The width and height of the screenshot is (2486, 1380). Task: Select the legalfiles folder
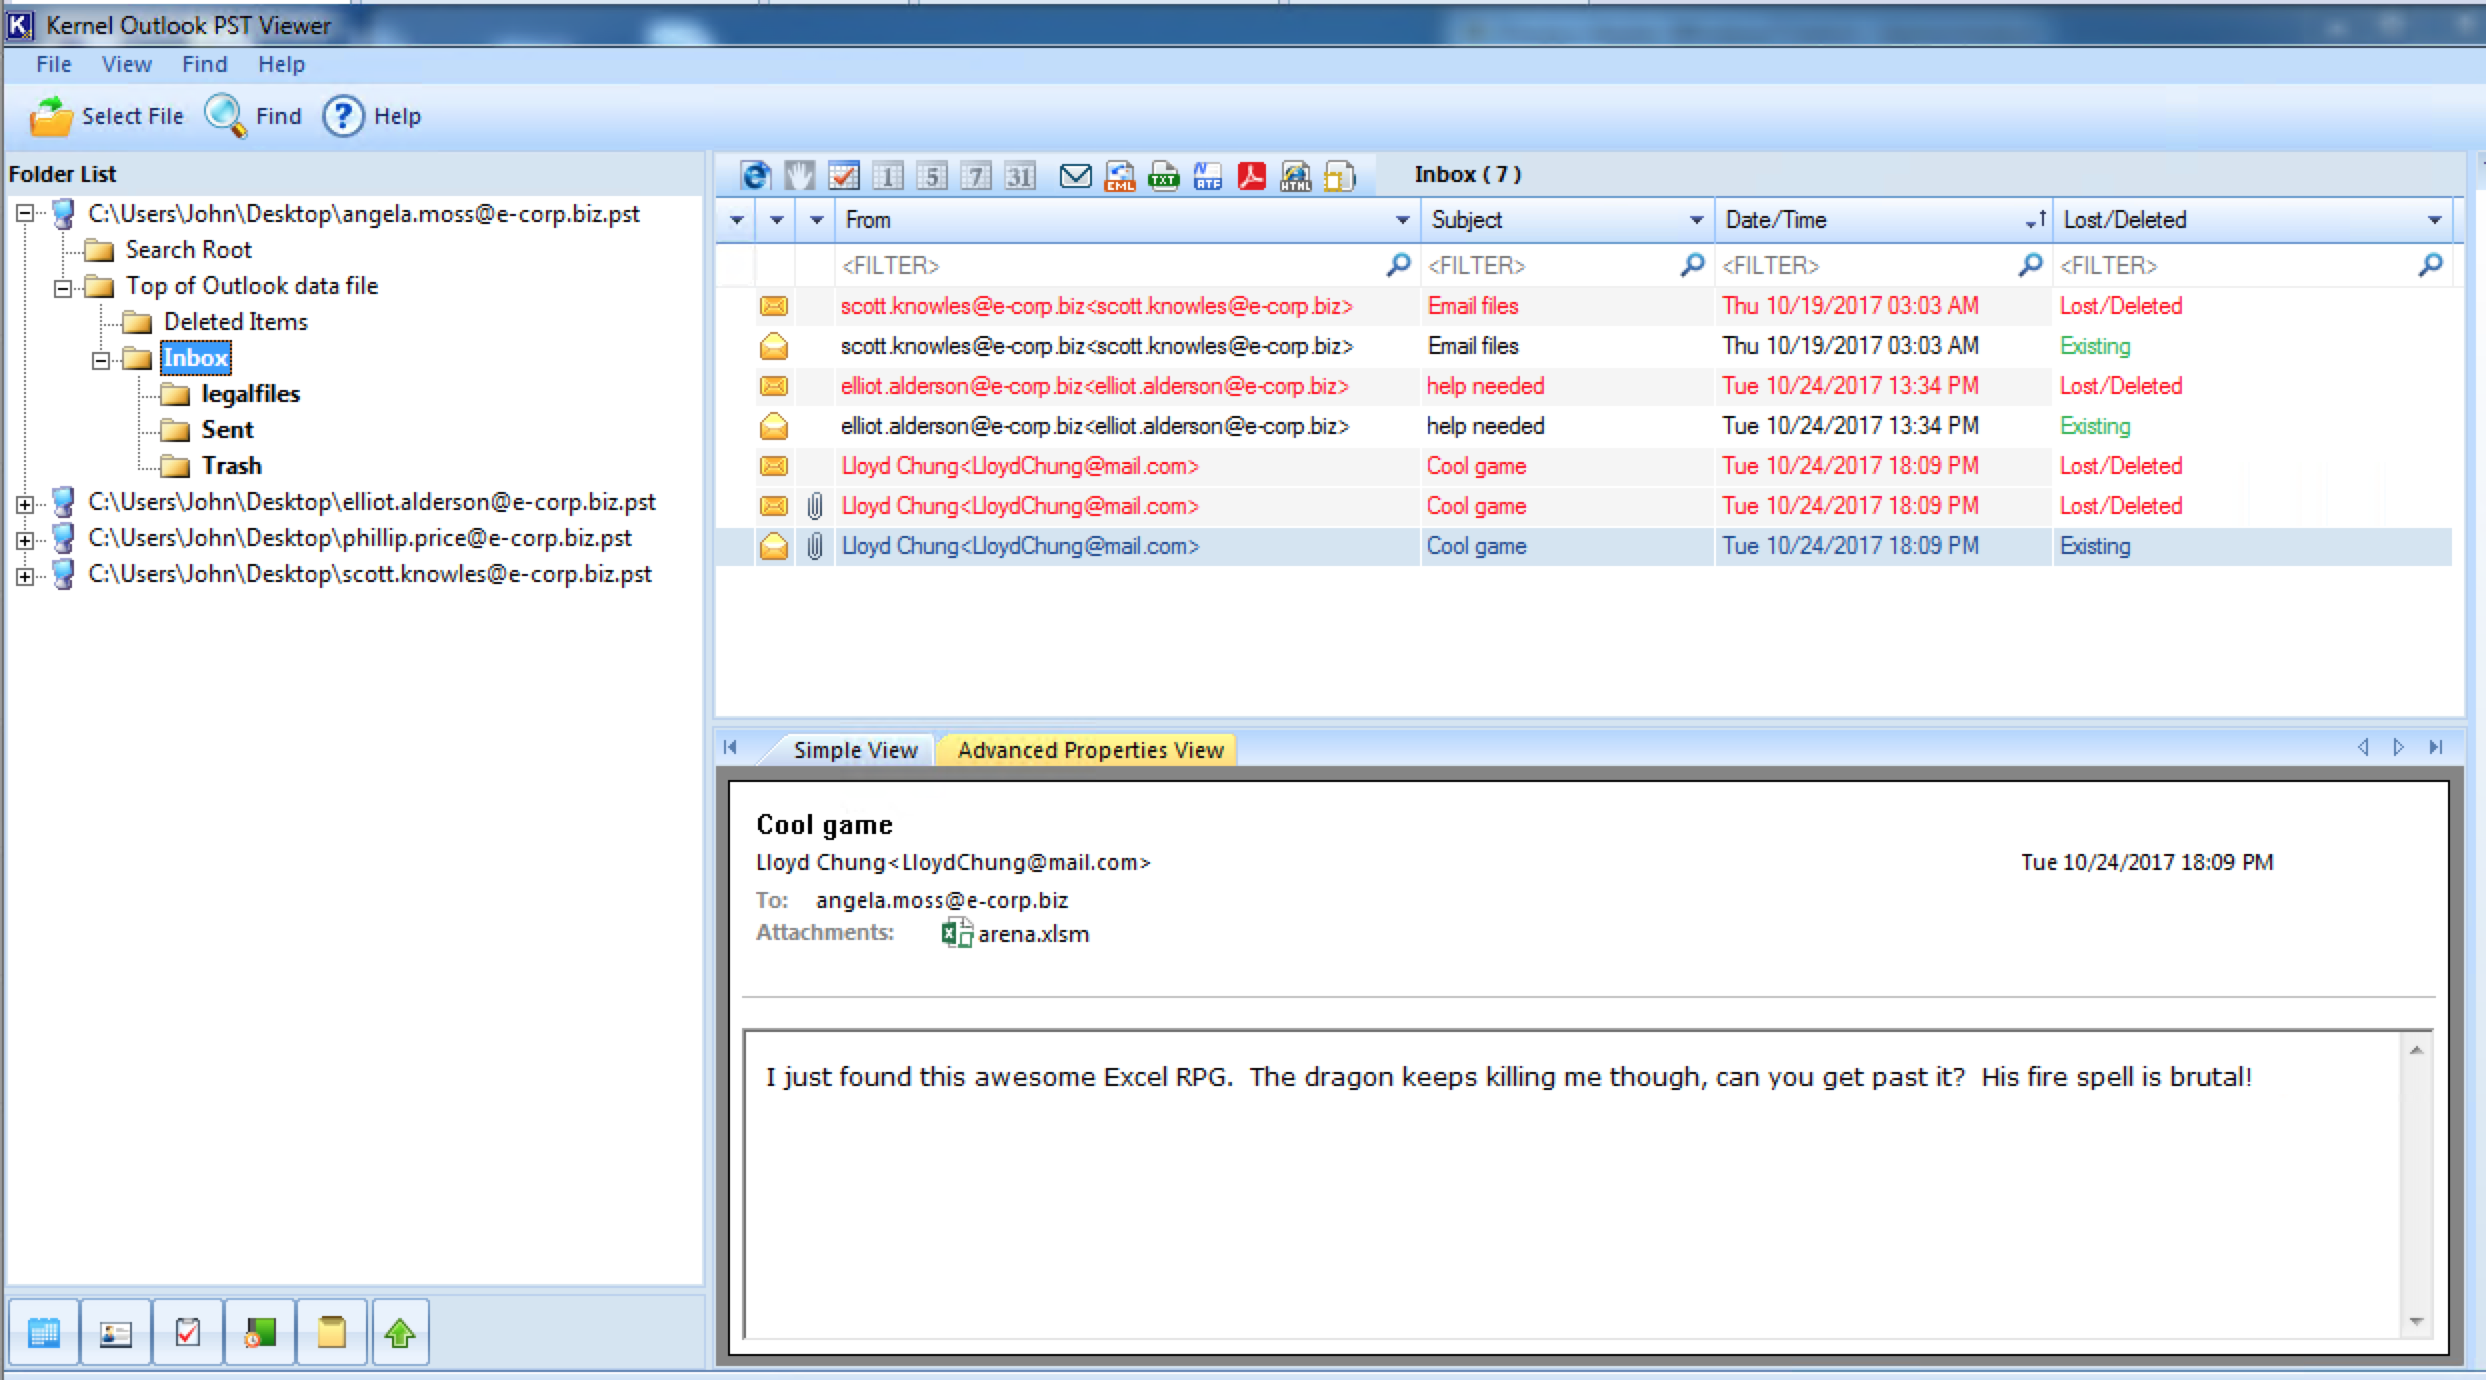(x=250, y=394)
